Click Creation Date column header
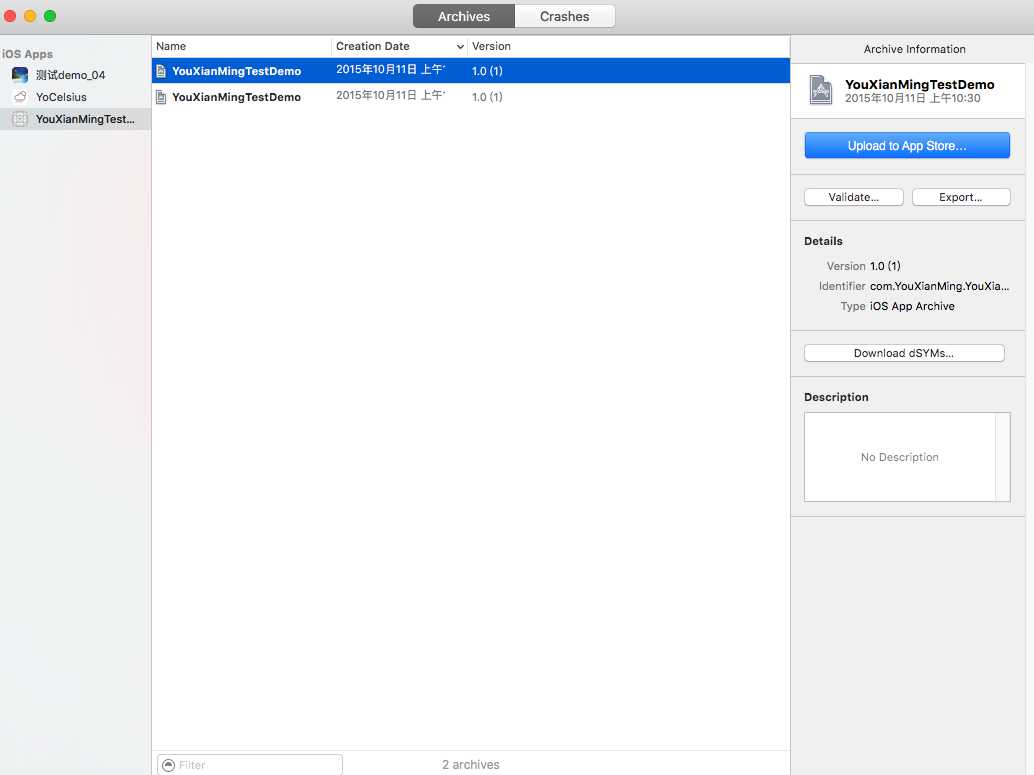The width and height of the screenshot is (1034, 775). [399, 46]
